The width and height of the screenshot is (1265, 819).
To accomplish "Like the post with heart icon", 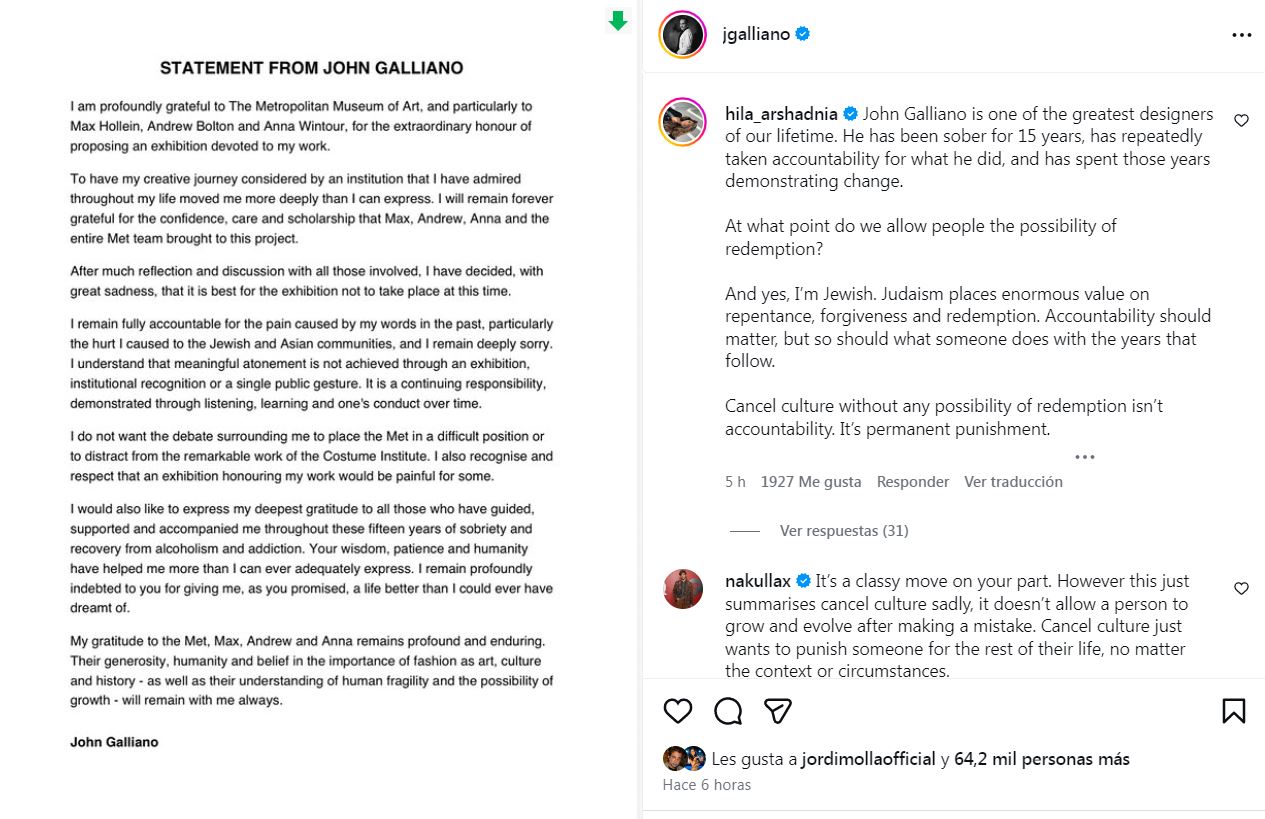I will click(x=678, y=711).
